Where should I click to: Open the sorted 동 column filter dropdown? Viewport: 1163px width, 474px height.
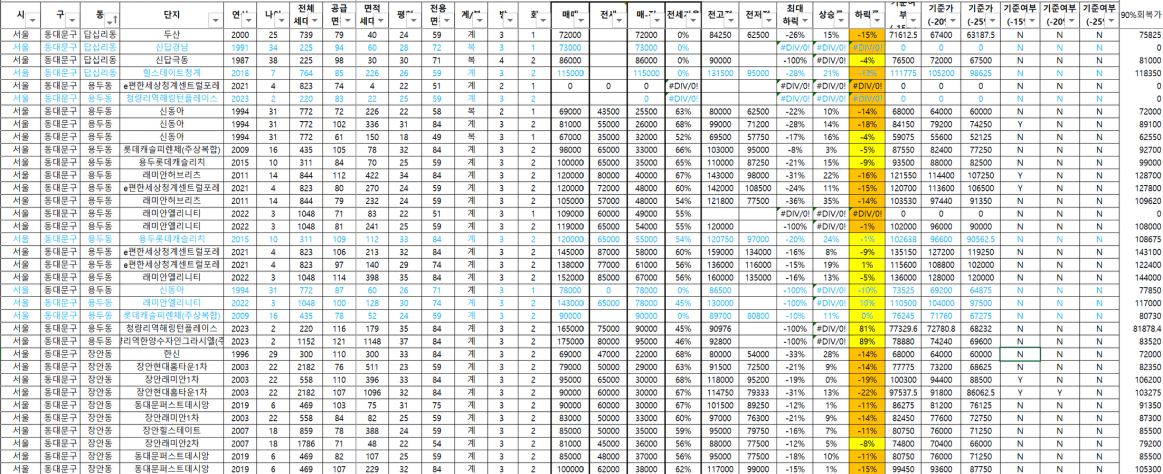tap(112, 21)
